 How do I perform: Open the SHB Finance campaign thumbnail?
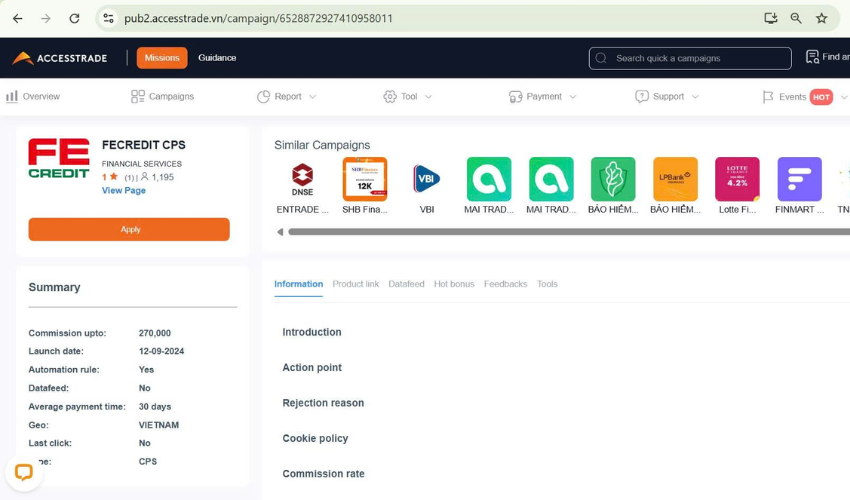point(364,179)
